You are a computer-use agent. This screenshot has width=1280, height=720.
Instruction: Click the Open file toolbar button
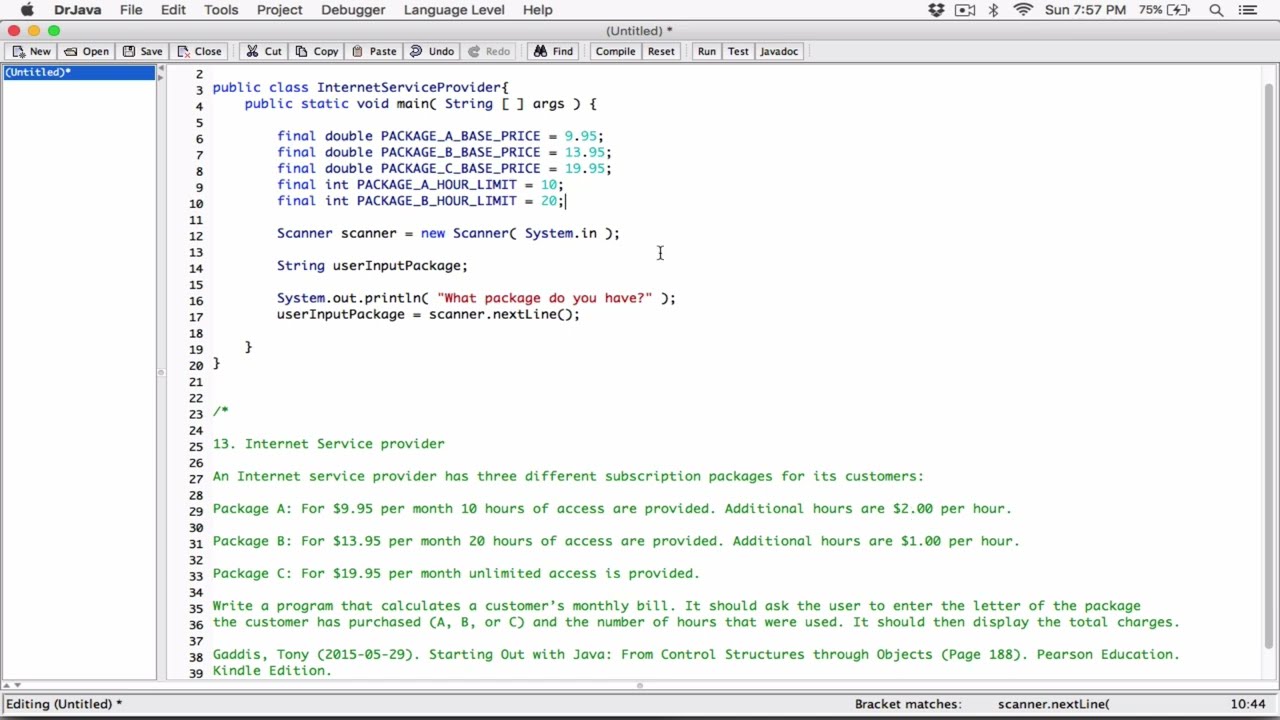pos(86,51)
